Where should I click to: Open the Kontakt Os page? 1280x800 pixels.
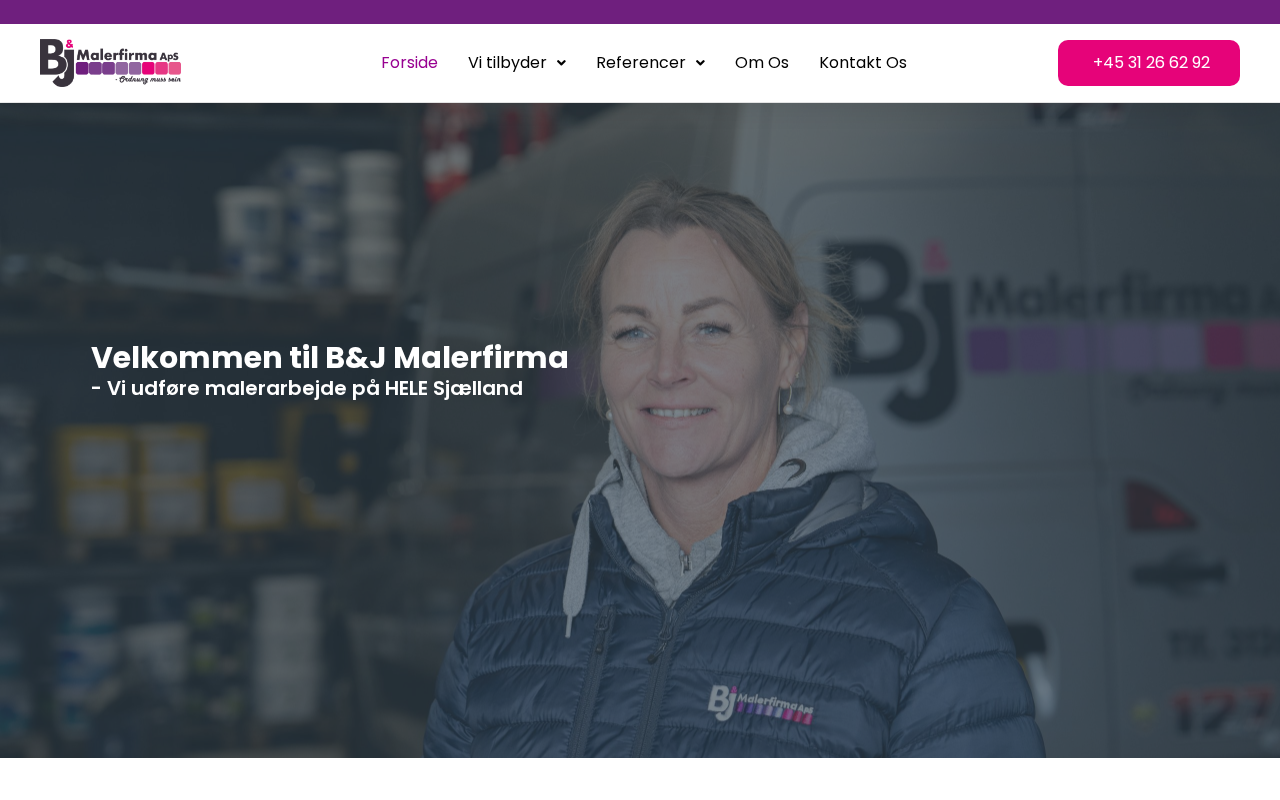click(863, 63)
